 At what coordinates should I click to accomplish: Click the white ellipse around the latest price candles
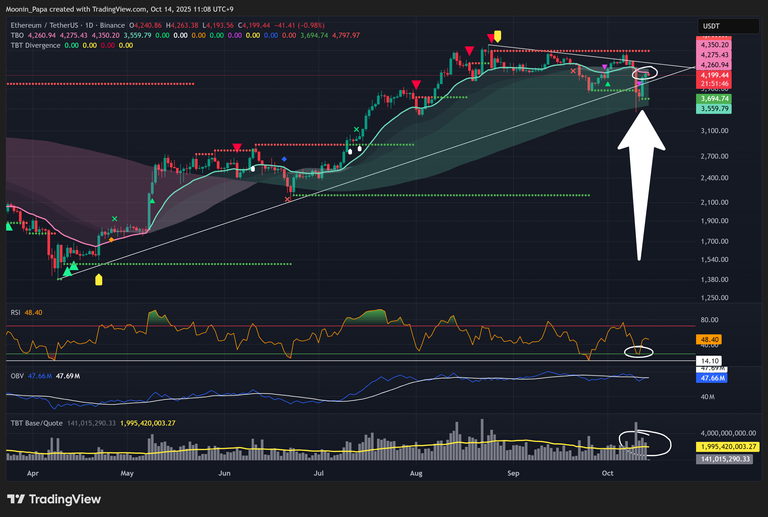click(645, 73)
